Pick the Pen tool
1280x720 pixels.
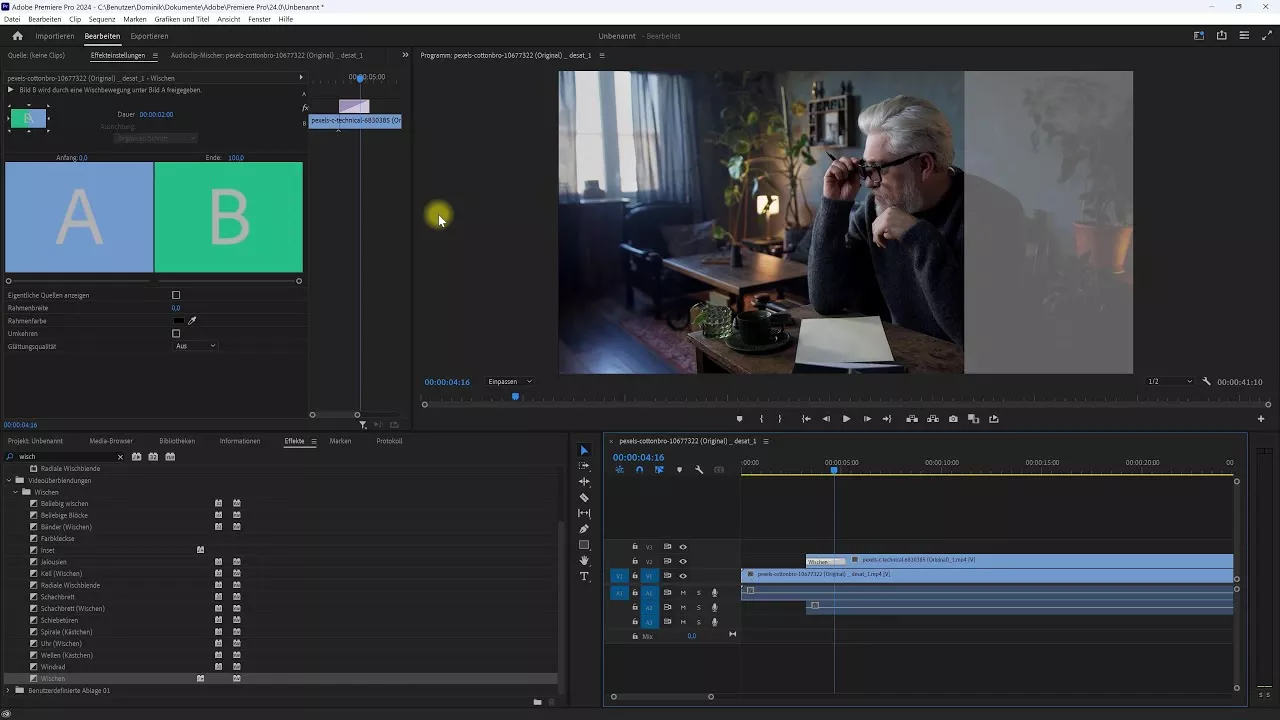coord(585,528)
